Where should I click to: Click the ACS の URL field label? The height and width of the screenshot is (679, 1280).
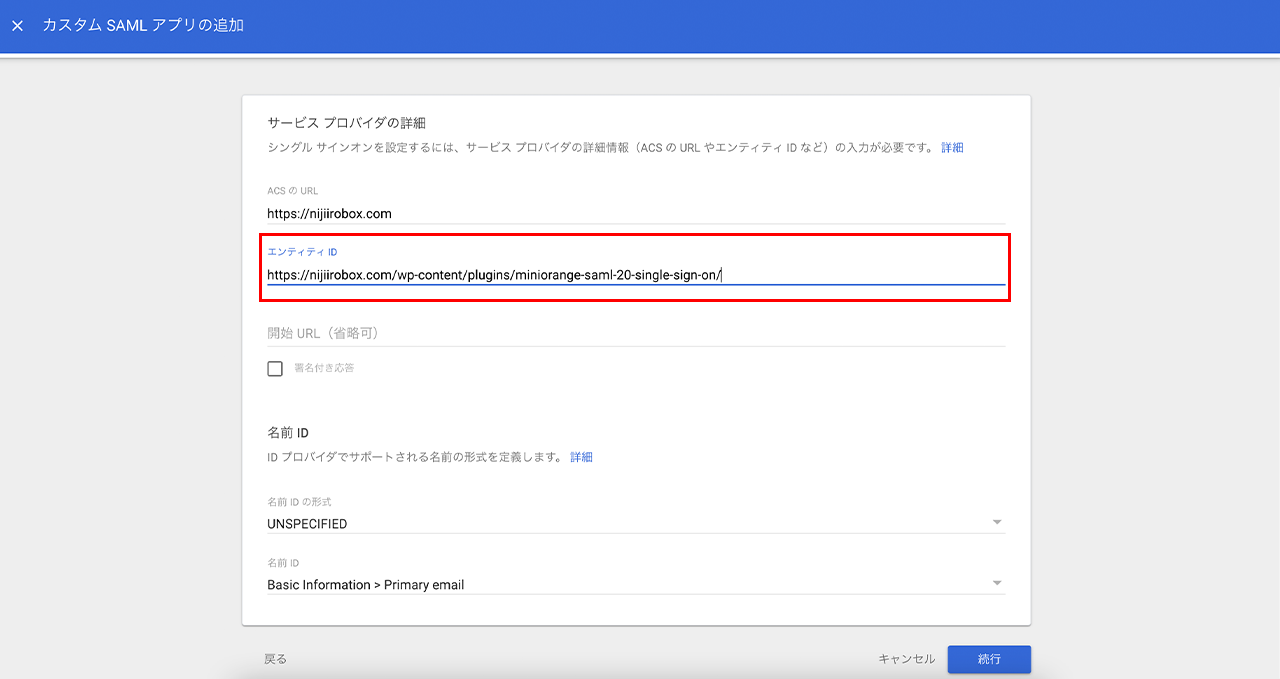pyautogui.click(x=292, y=191)
